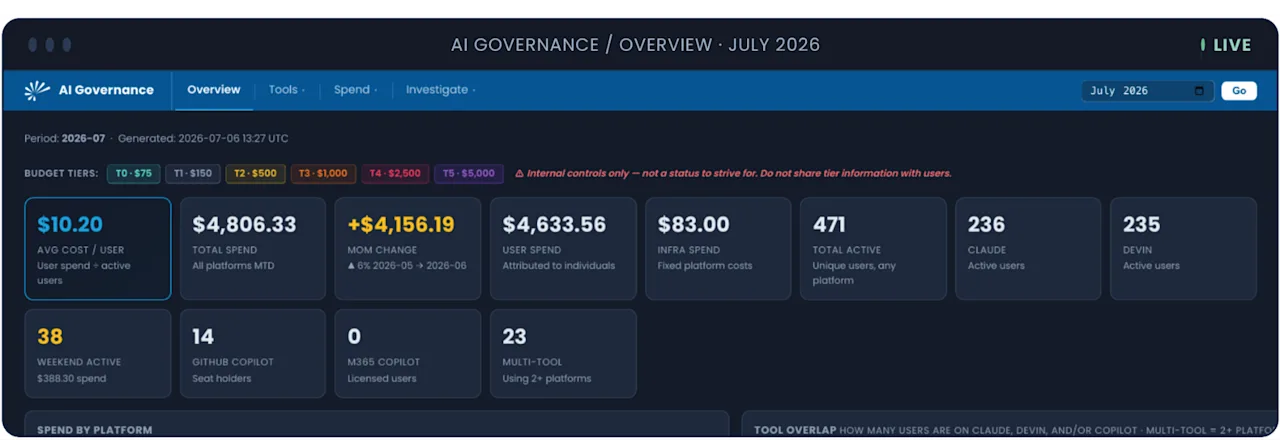
Task: Click the Spend by Platform panel heading
Action: coord(95,430)
